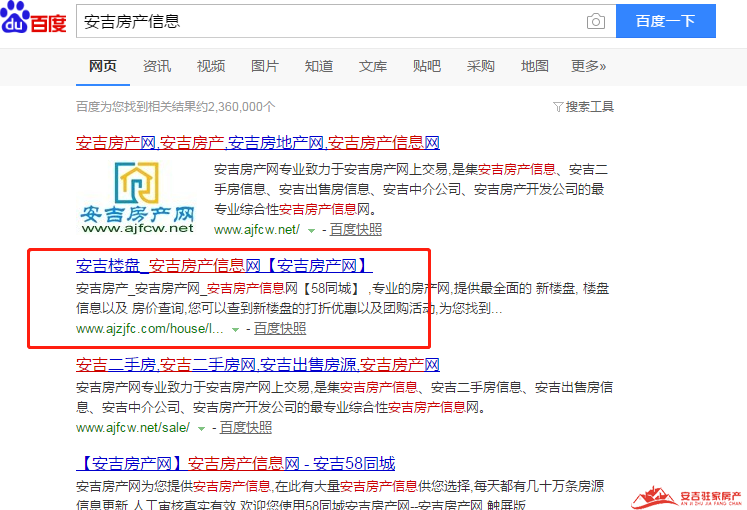
Task: Expand arrow next to www.ajzjfc.com URL
Action: tap(235, 330)
